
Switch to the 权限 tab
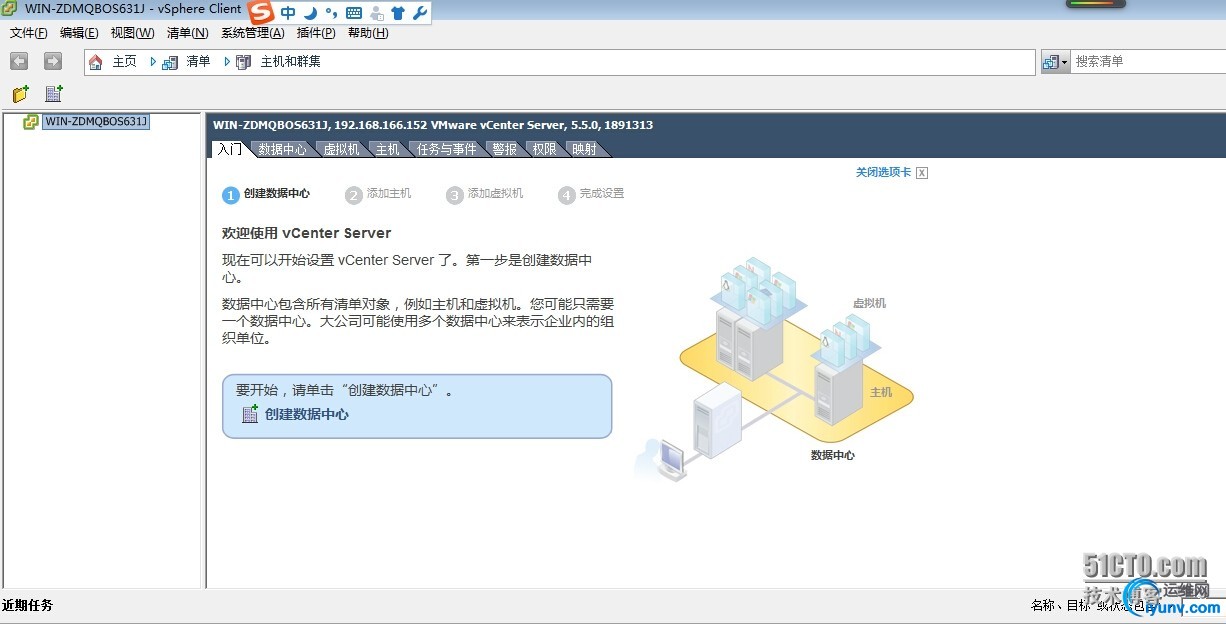tap(544, 149)
